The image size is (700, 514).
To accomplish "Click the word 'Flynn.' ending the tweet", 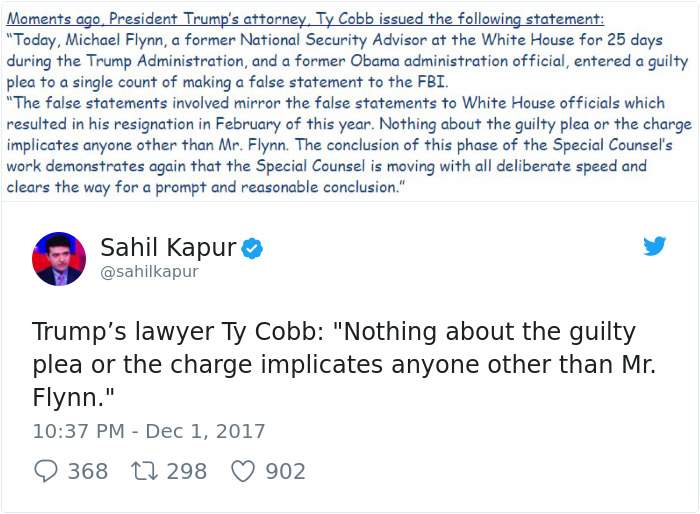I will tap(73, 397).
